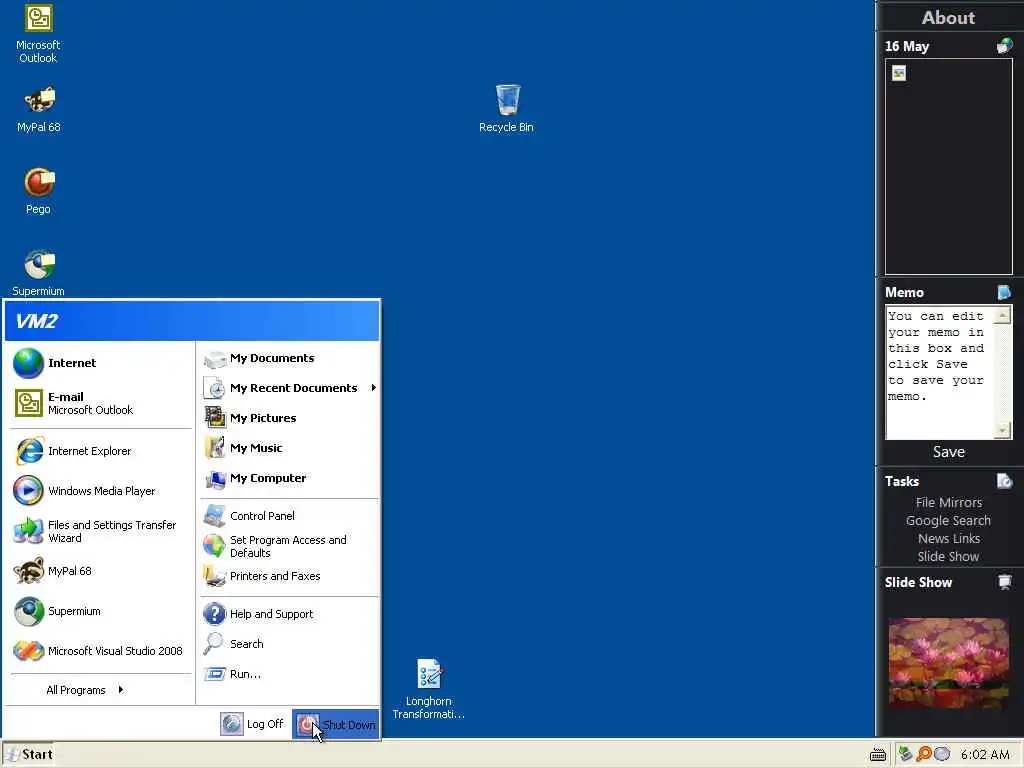Open MyPal 68 desktop icon
The image size is (1024, 768).
click(39, 109)
